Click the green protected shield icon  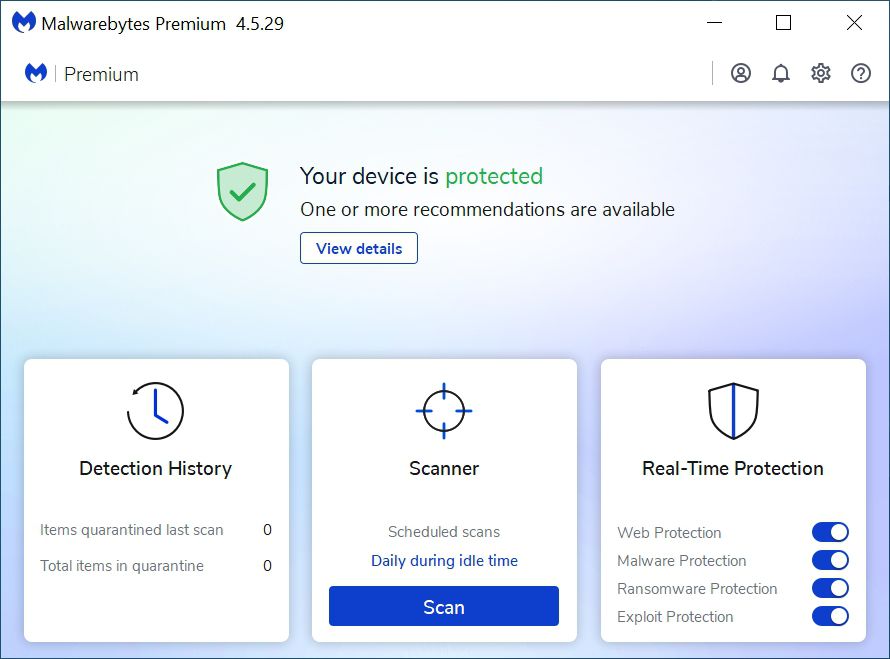242,191
